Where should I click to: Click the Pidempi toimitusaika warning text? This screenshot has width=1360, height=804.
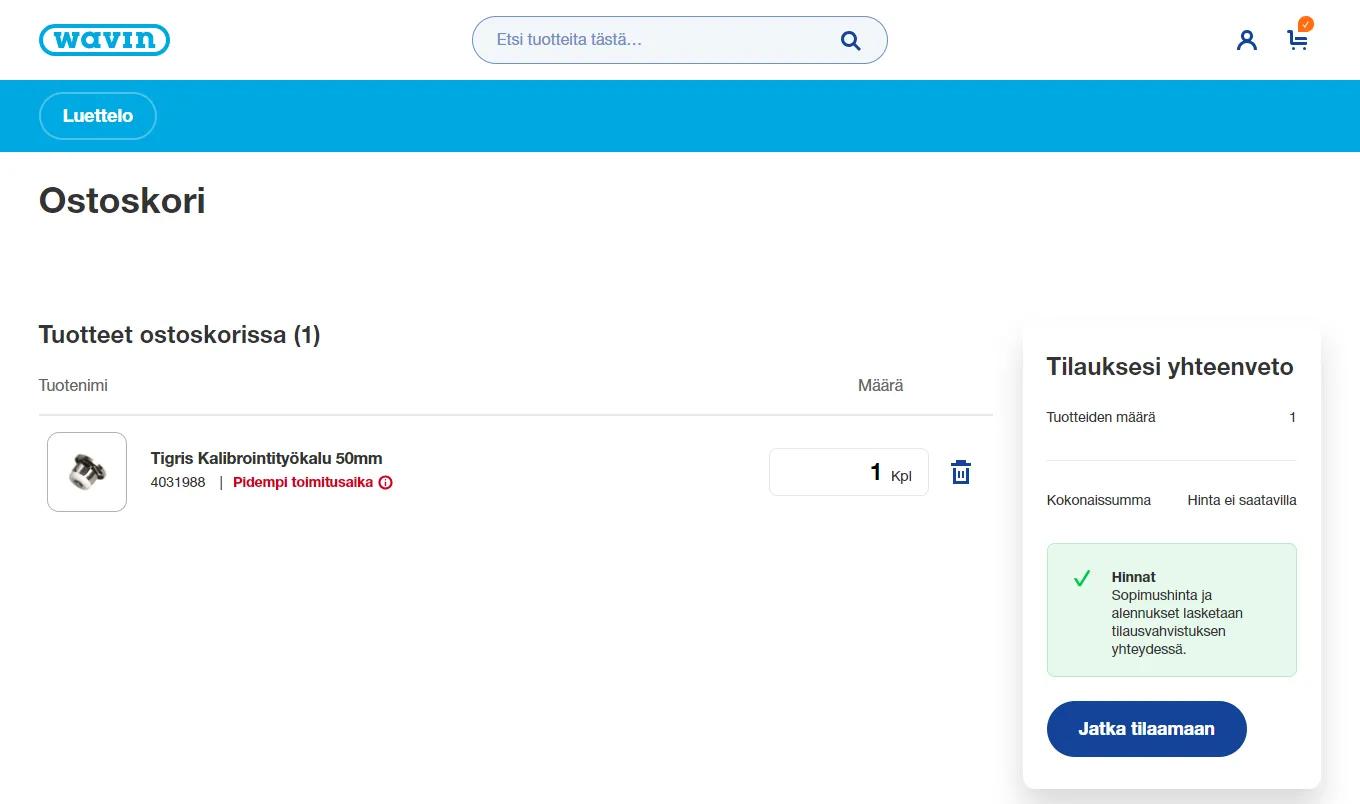[303, 483]
